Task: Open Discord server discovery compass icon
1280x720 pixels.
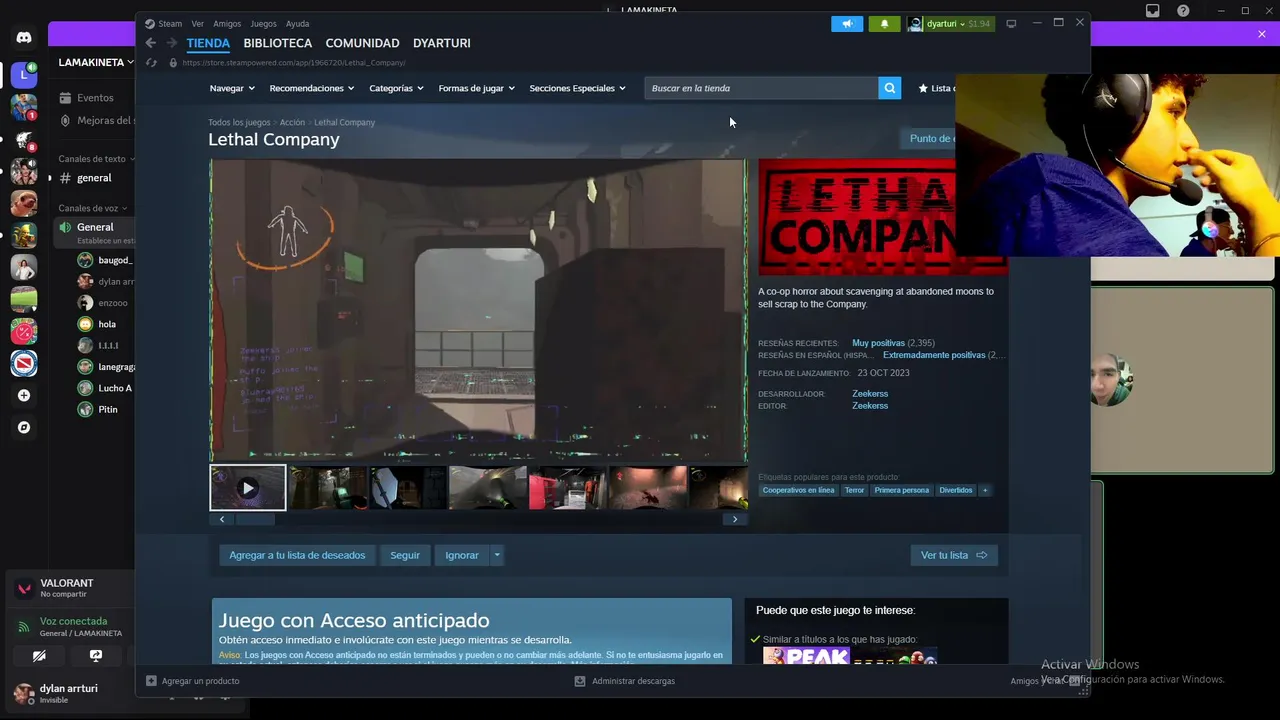Action: (x=24, y=427)
